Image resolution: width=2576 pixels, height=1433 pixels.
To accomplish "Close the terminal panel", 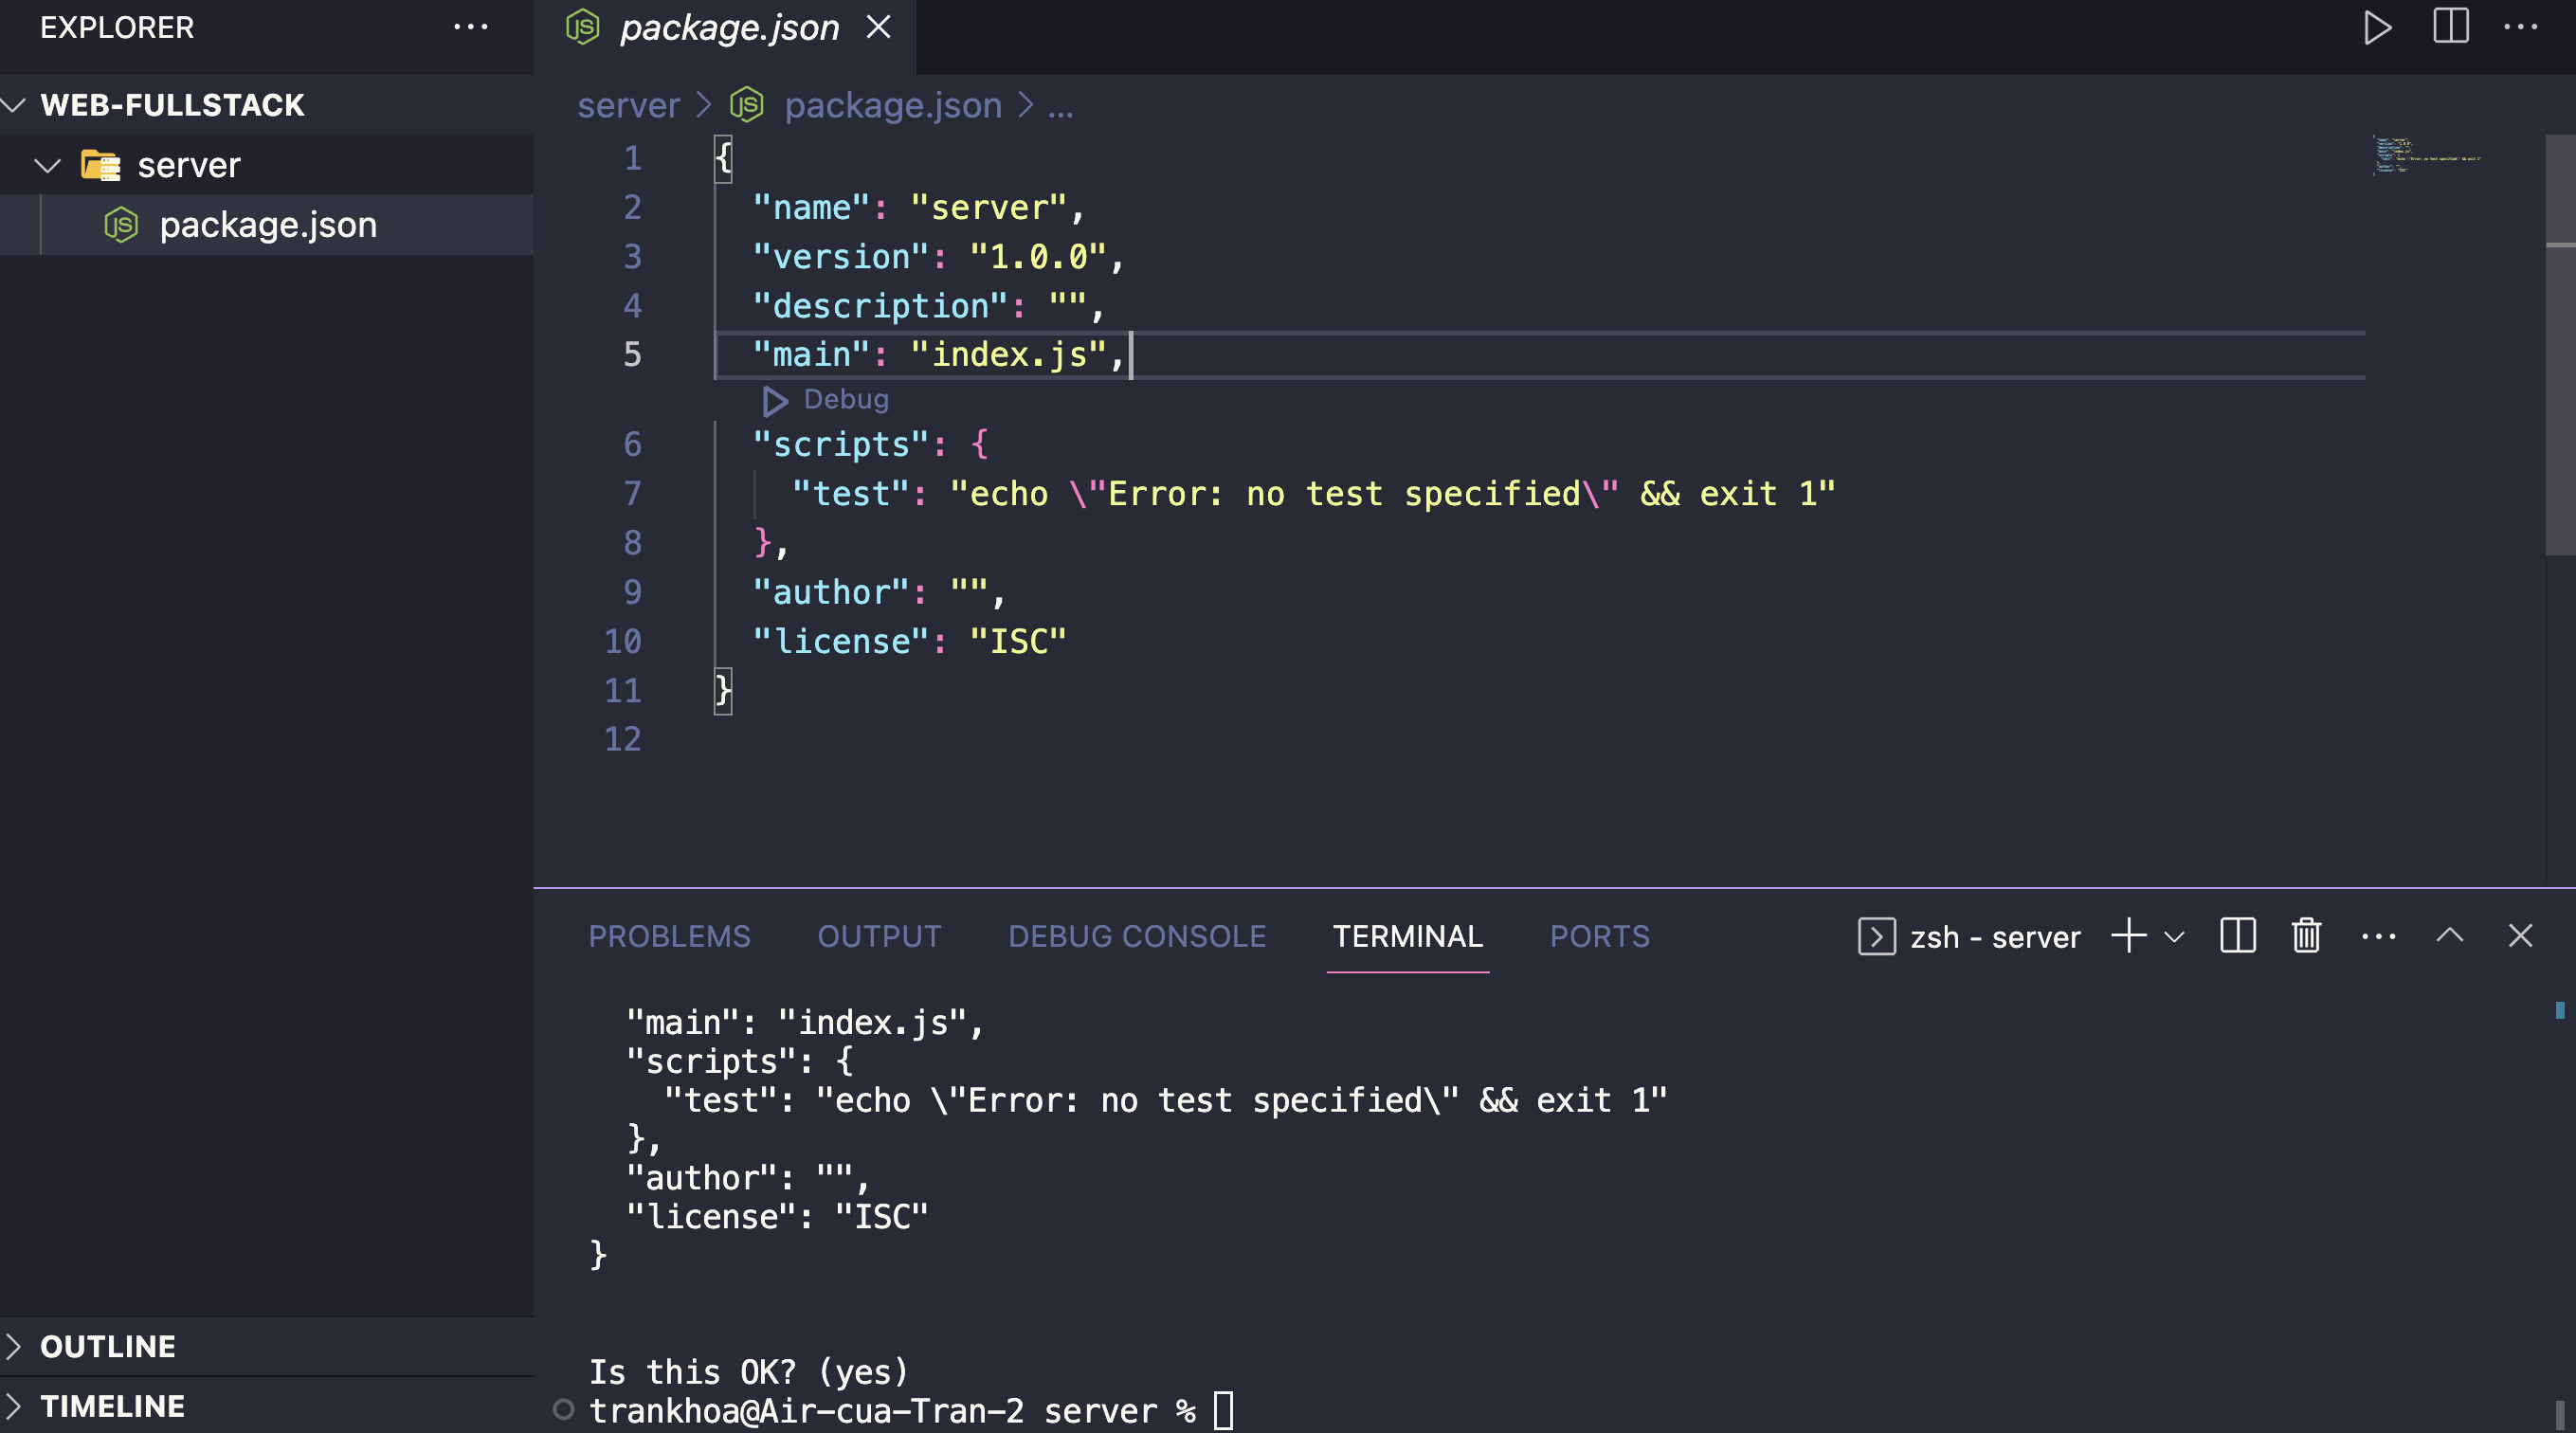I will 2520,936.
